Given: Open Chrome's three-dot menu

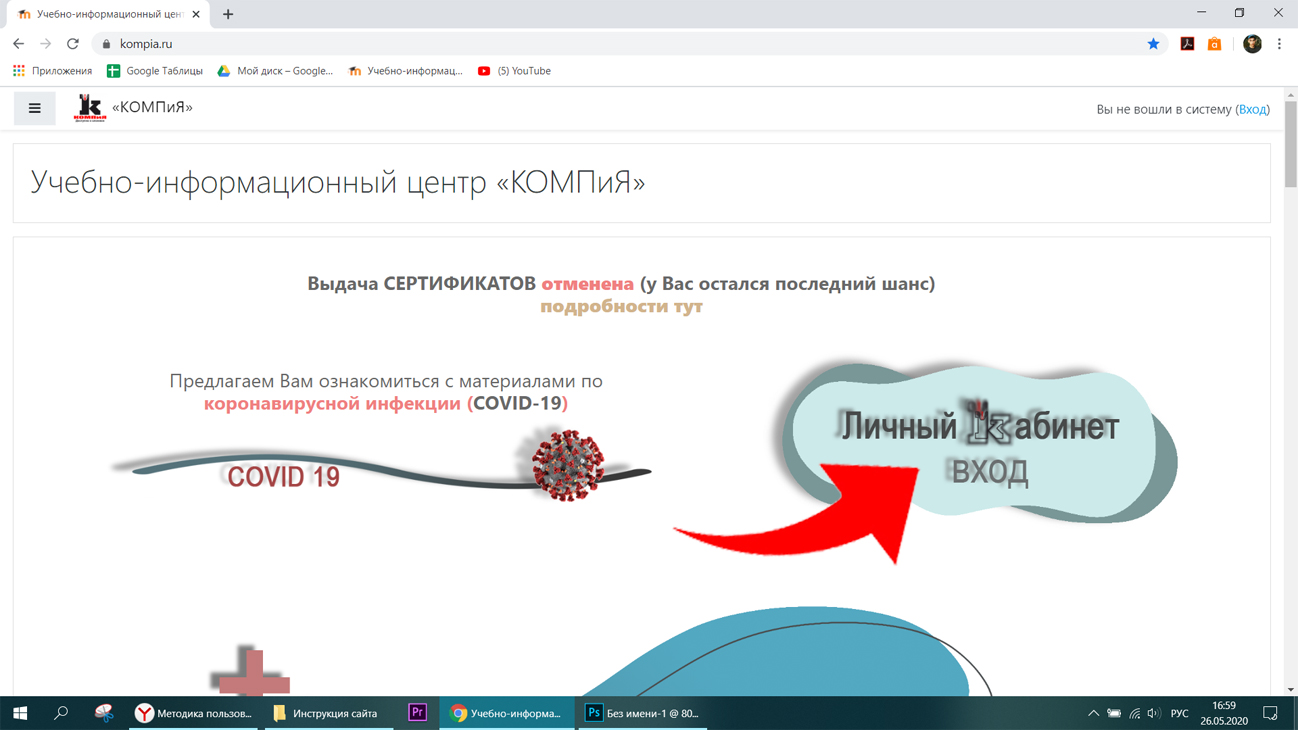Looking at the screenshot, I should pos(1279,44).
